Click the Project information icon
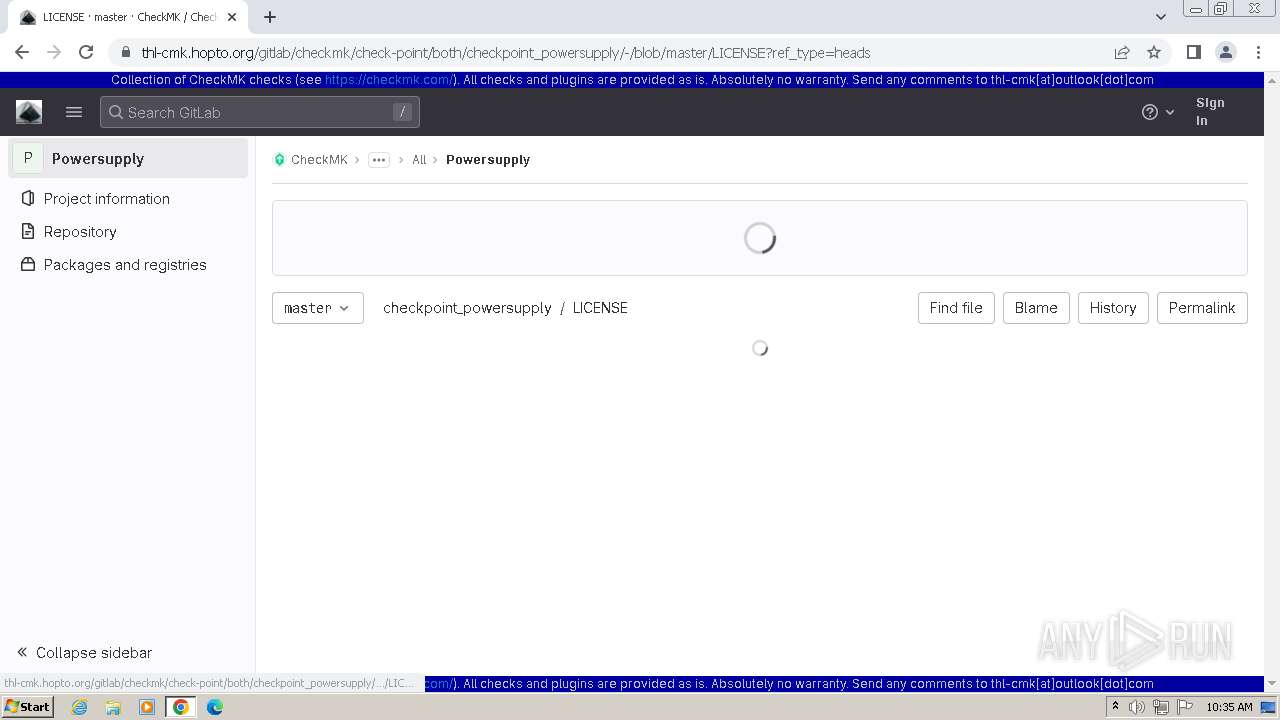This screenshot has height=720, width=1280. click(27, 198)
